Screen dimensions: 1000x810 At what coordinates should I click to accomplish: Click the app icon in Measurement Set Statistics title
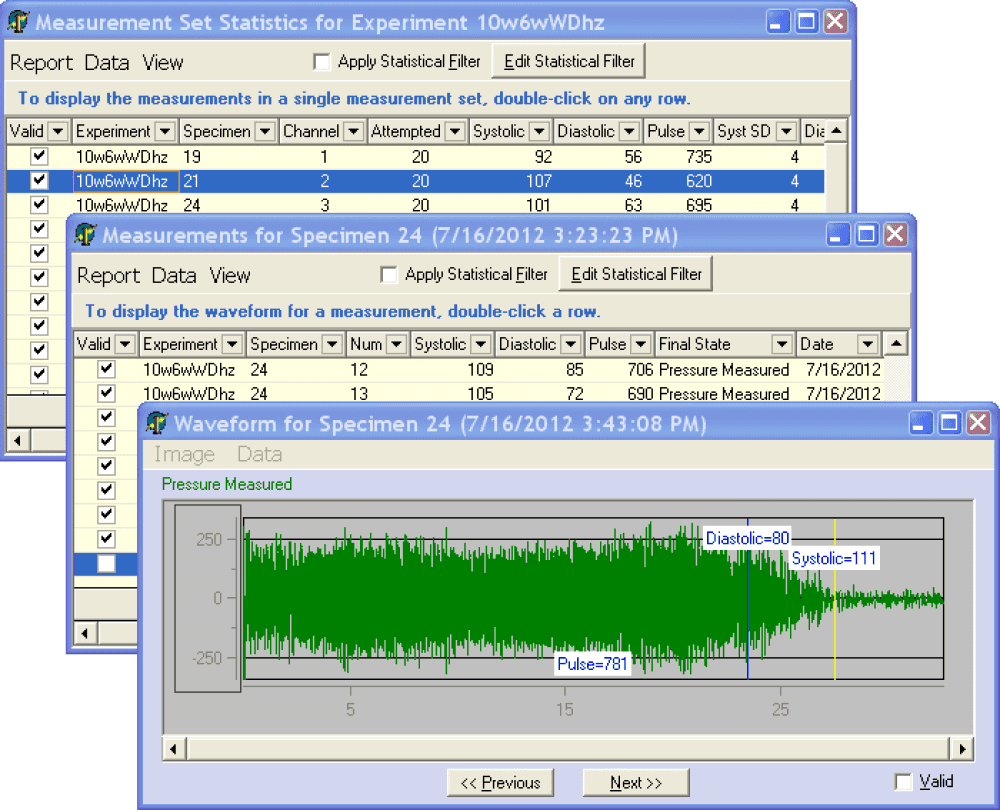18,22
